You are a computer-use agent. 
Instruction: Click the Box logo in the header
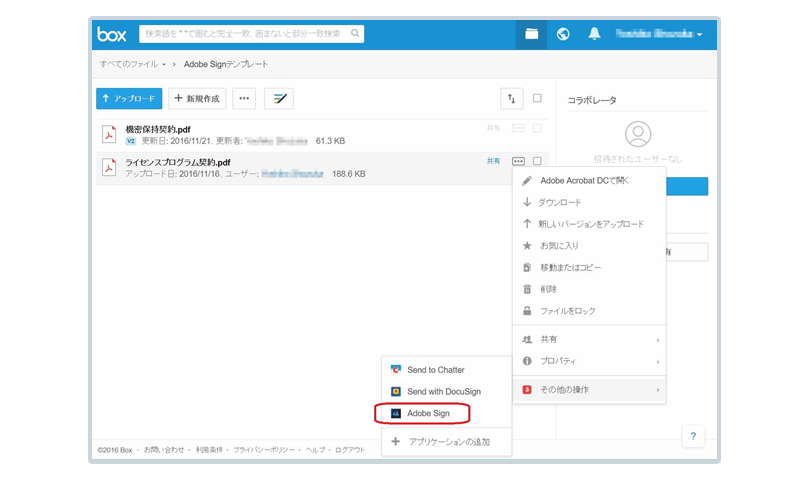111,35
